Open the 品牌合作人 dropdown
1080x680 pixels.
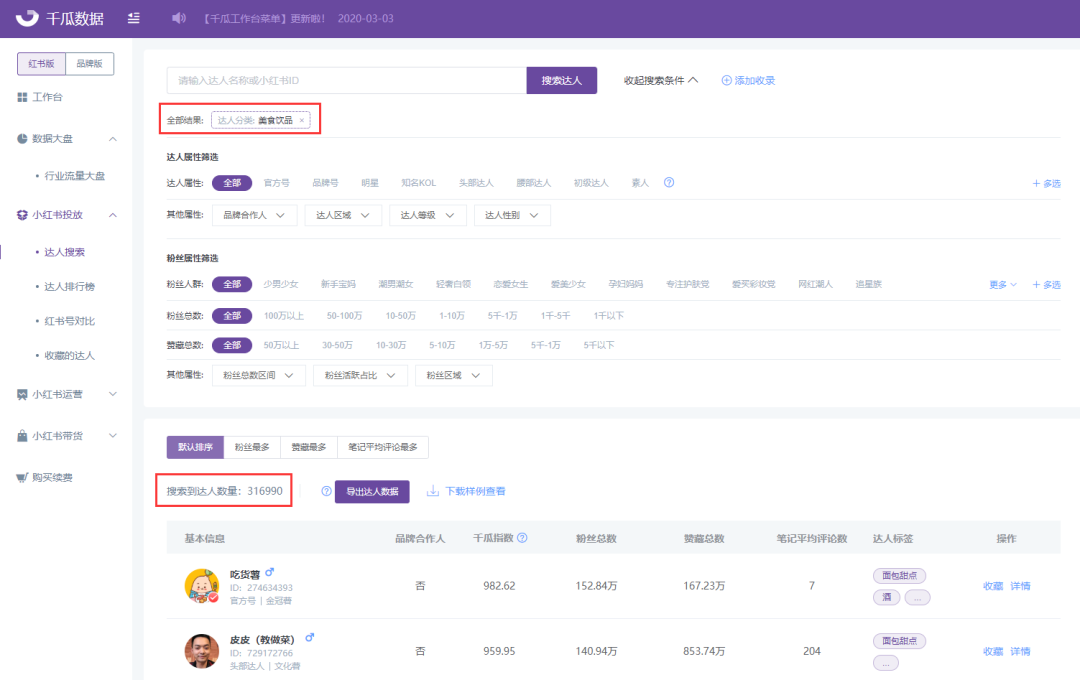(x=254, y=216)
